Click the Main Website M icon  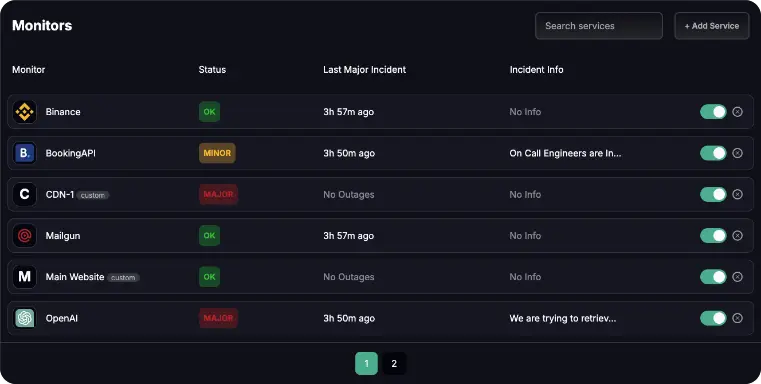(24, 277)
